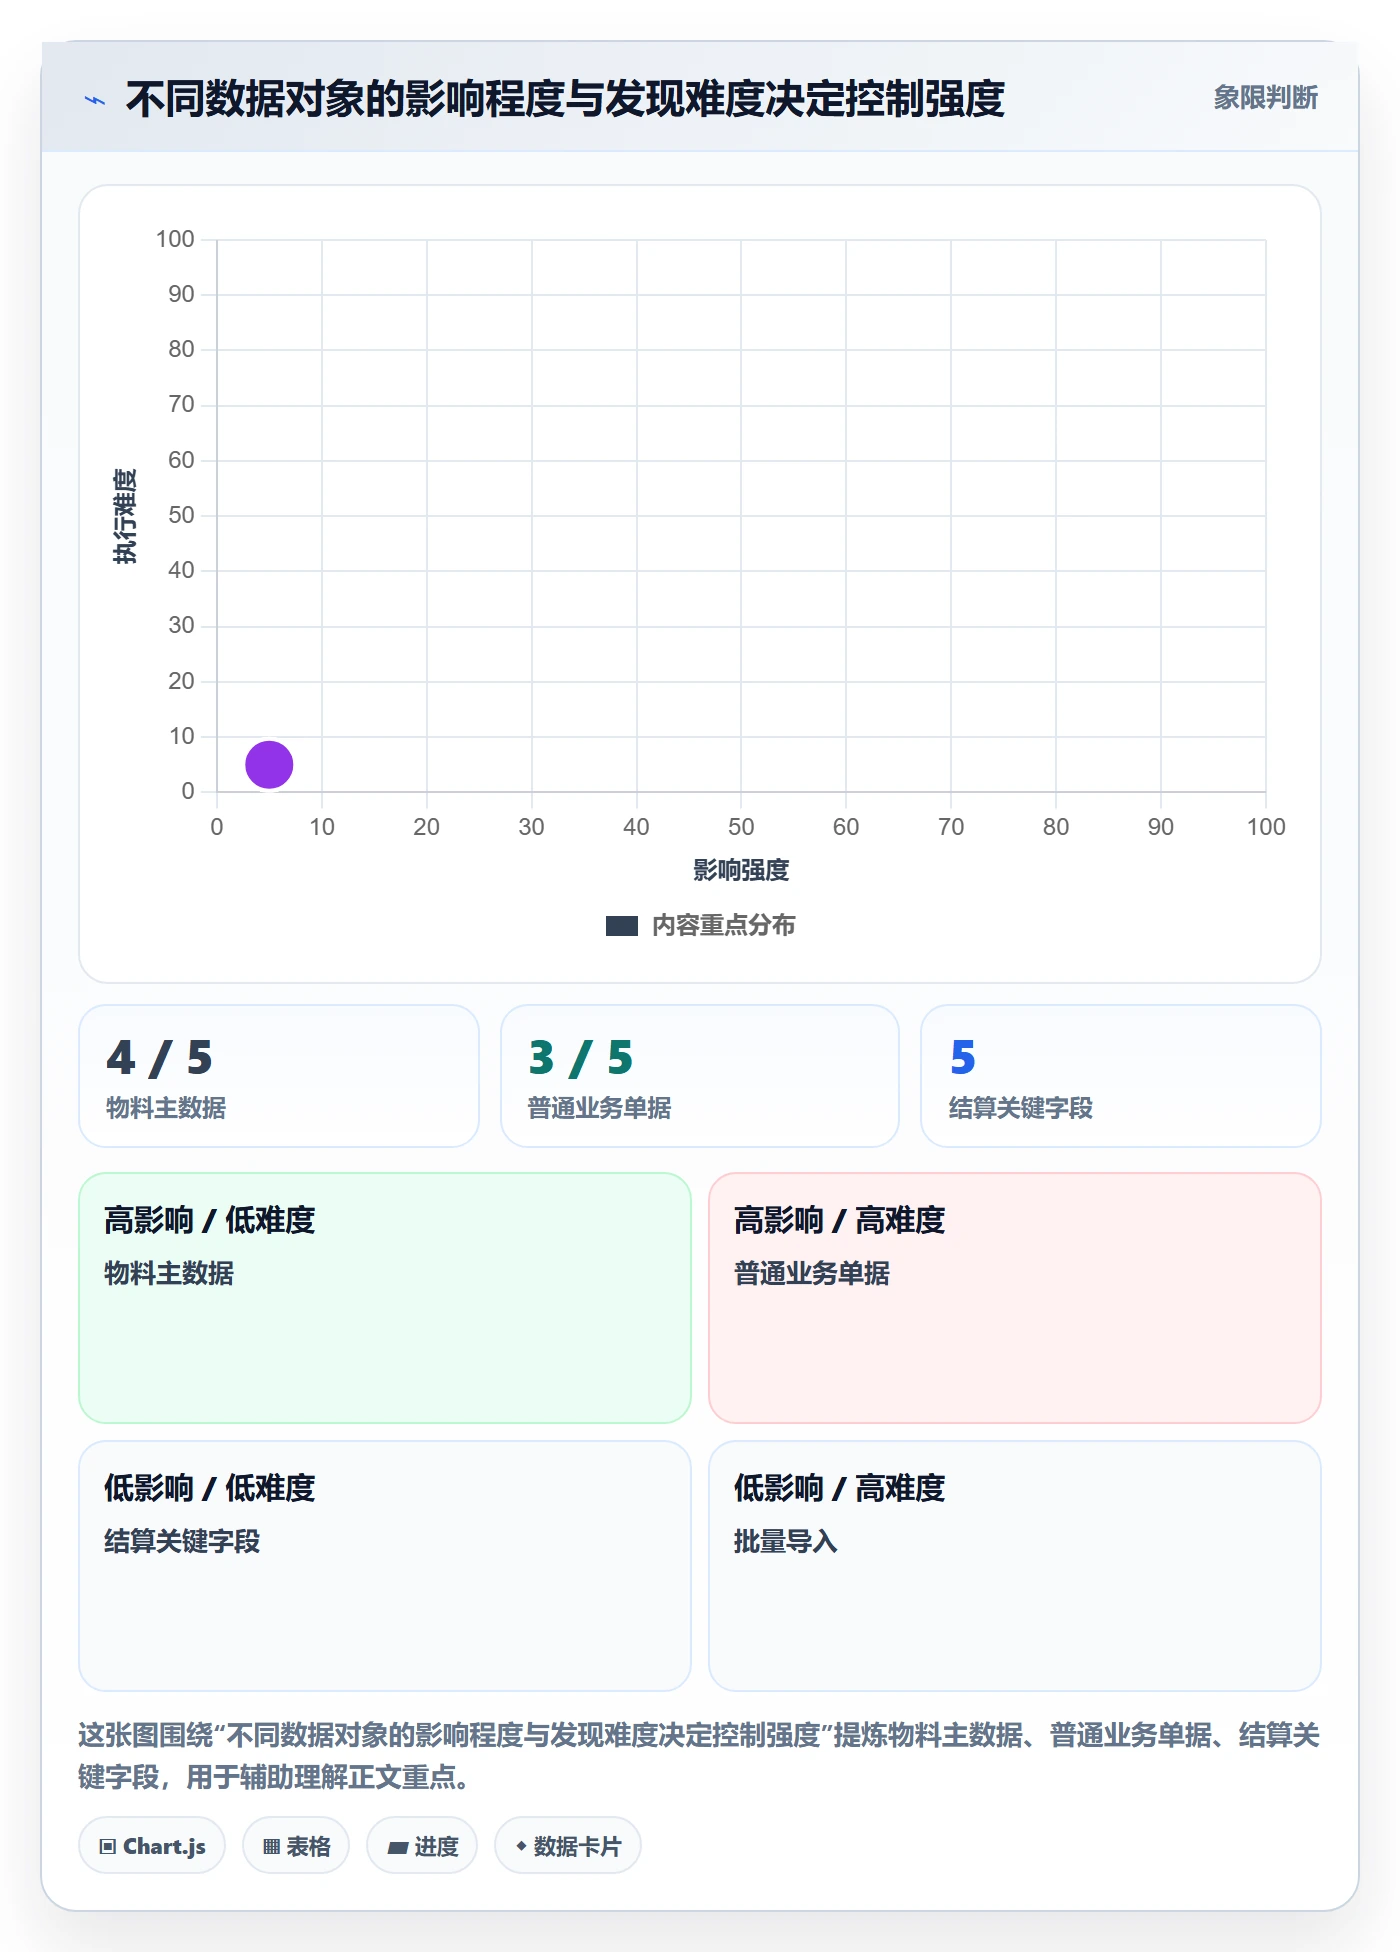Click the summary paragraph starting 这张图围绕
Screen dimensions: 1400x1952
[699, 1756]
